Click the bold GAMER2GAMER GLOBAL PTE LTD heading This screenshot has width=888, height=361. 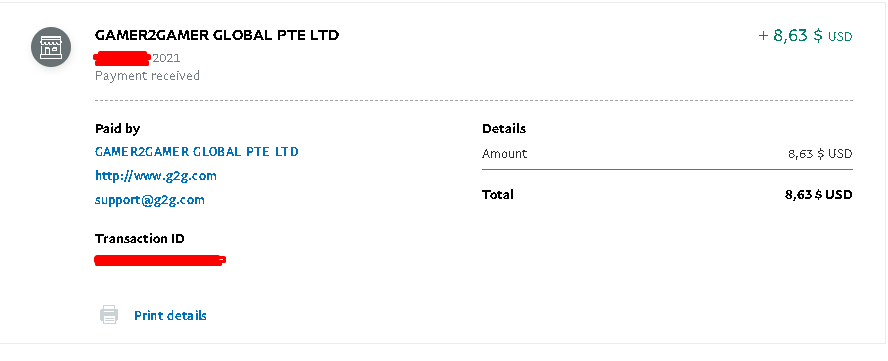(x=217, y=35)
